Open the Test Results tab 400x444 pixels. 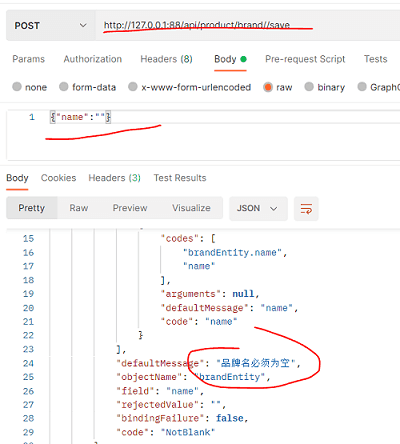pyautogui.click(x=180, y=178)
